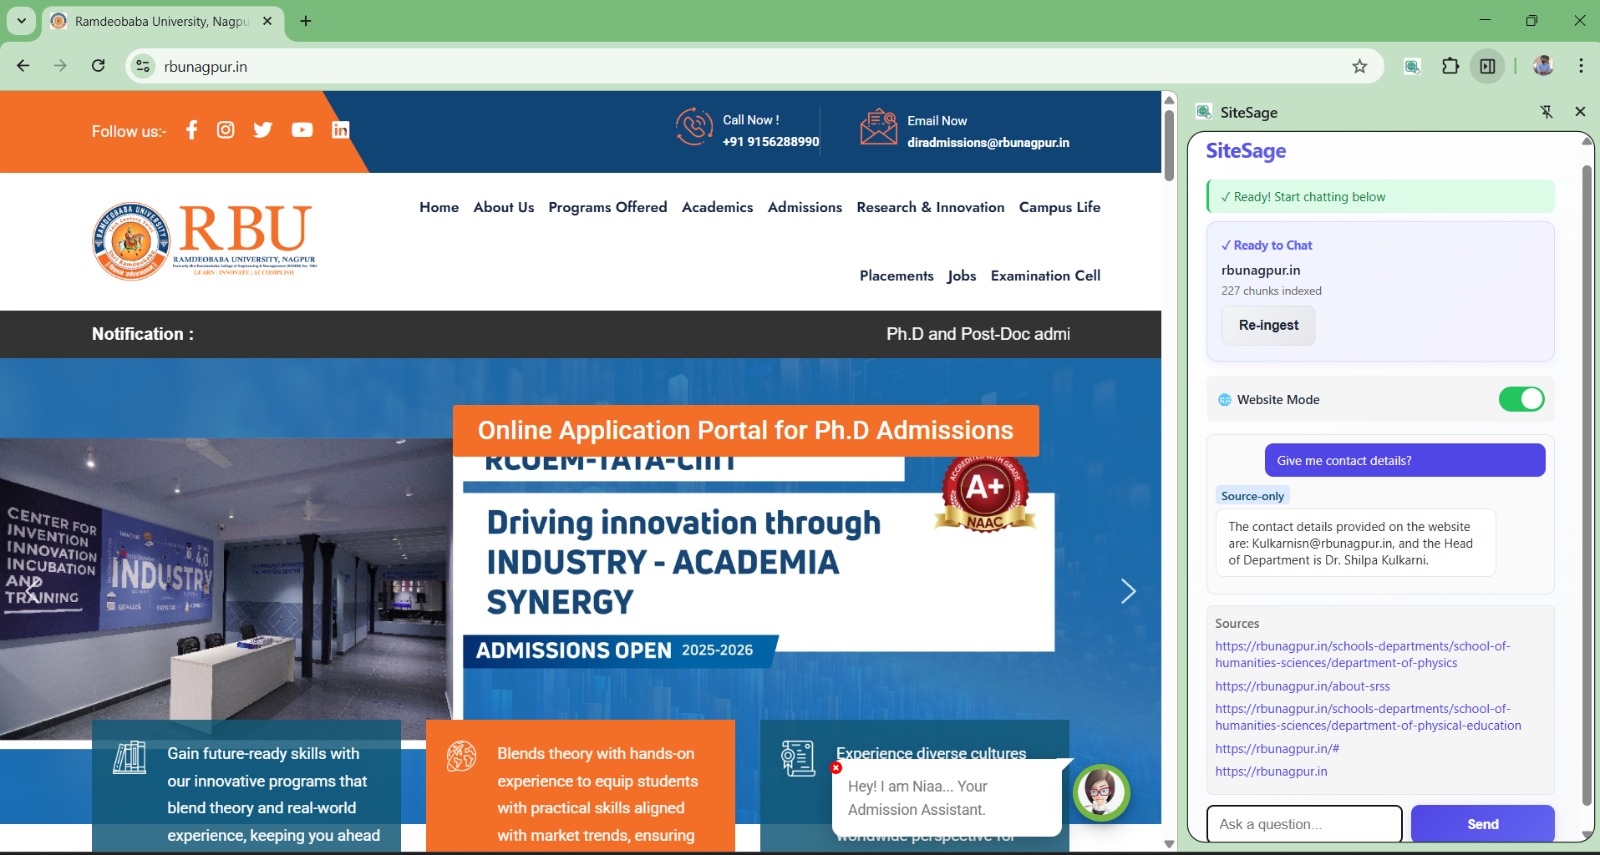Advance the banner with the next arrow
The height and width of the screenshot is (855, 1600).
1128,591
